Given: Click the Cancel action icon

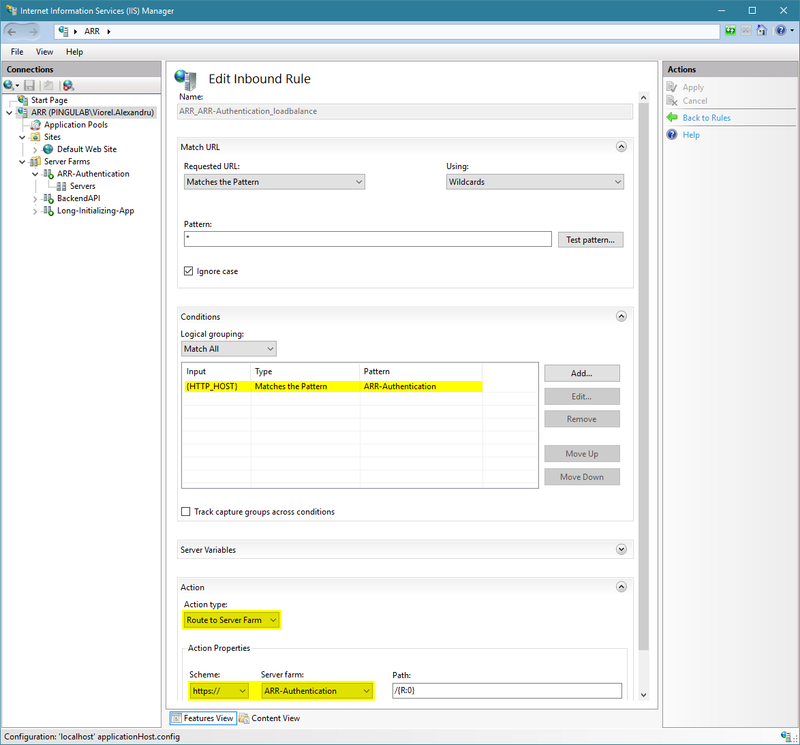Looking at the screenshot, I should (672, 101).
